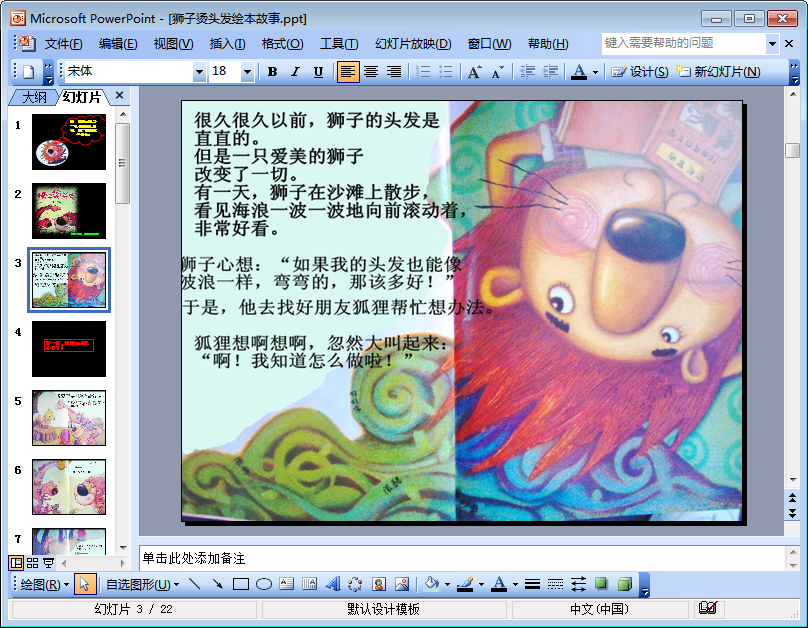Open the 插入(I) menu
Screen dimensions: 808x628
(227, 44)
